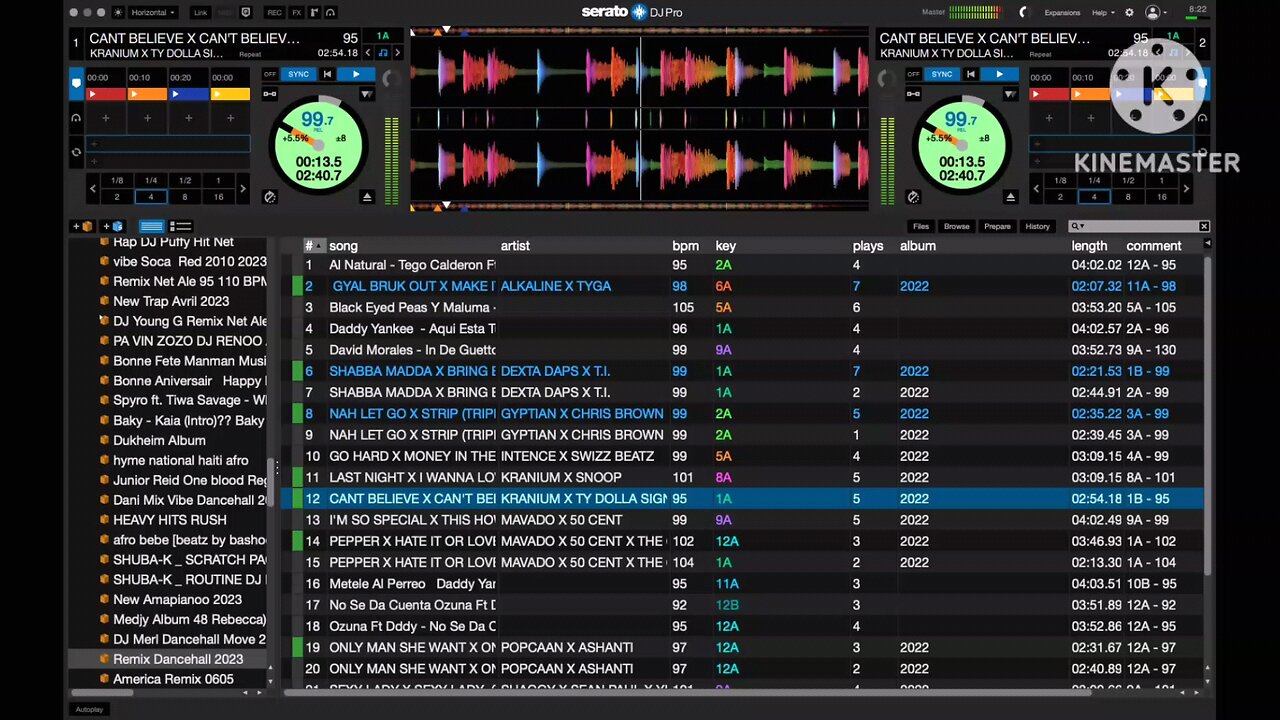The height and width of the screenshot is (720, 1280).
Task: Shift the key up with deck 1's right arrow
Action: (397, 53)
